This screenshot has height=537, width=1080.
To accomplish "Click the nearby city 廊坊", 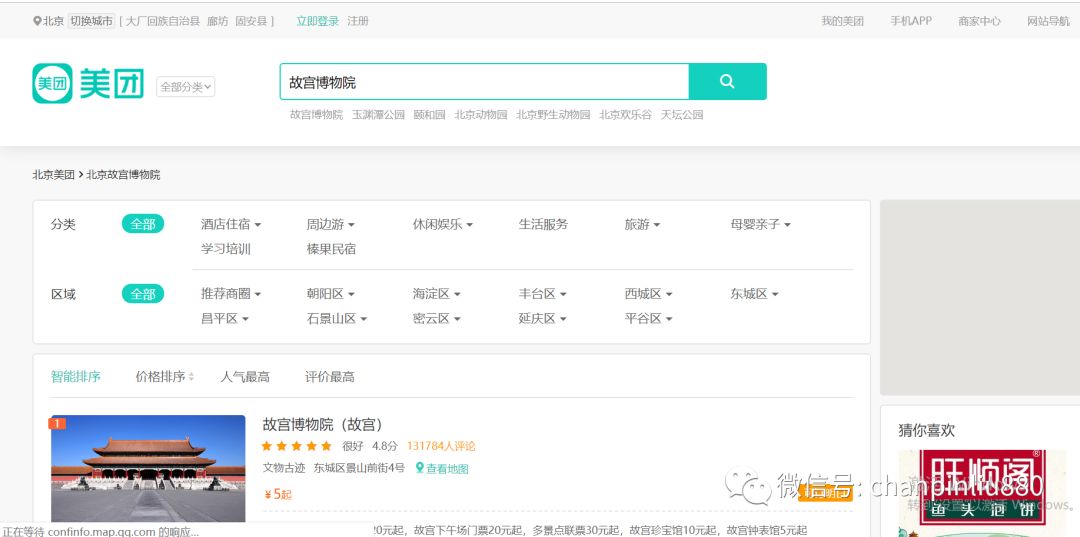I will 218,21.
